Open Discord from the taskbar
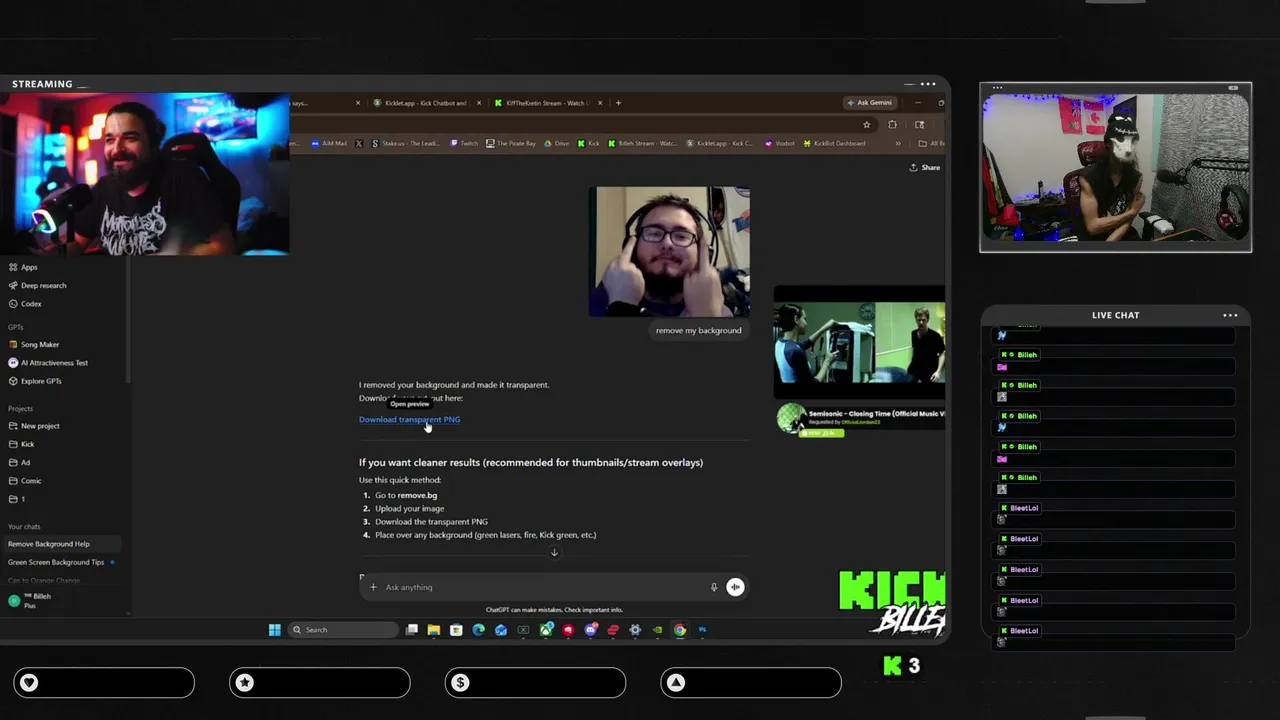 point(590,630)
